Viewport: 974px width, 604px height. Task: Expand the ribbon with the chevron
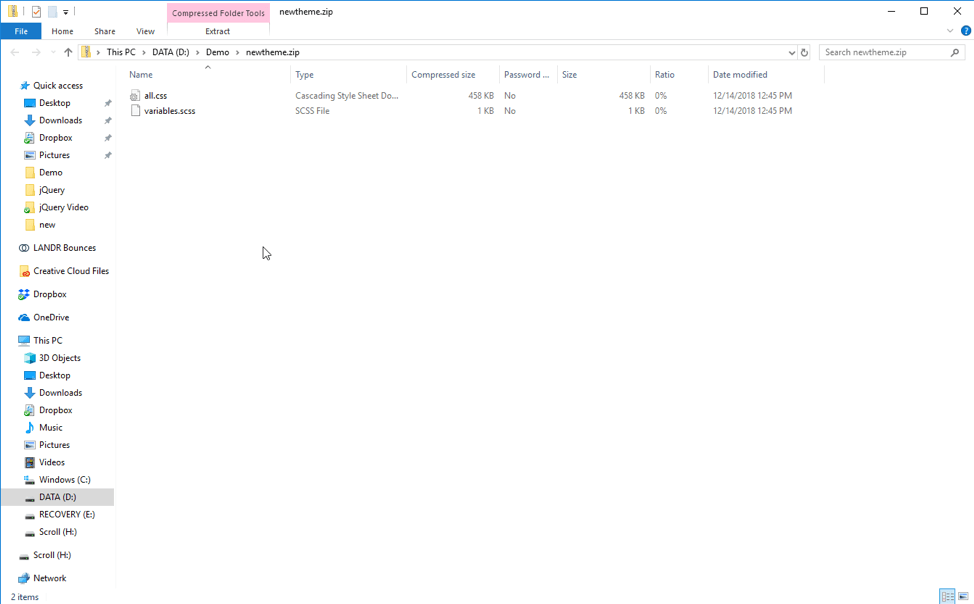[x=950, y=30]
